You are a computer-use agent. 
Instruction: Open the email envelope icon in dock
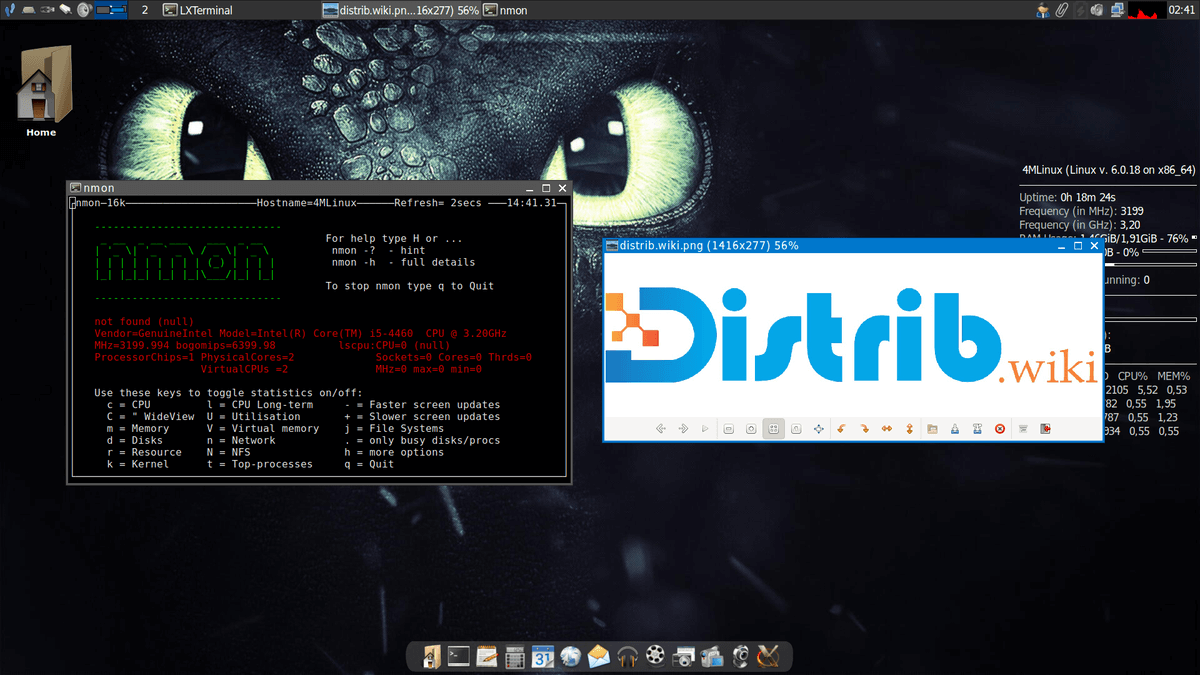pos(599,657)
